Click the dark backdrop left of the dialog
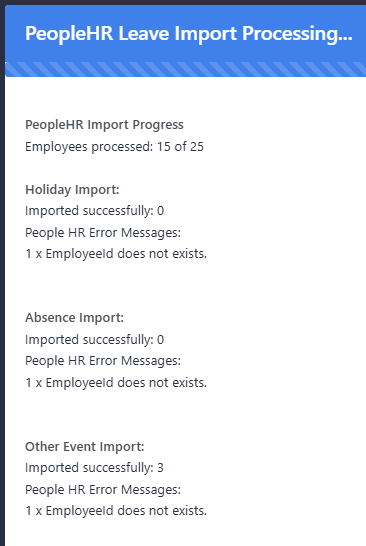Image resolution: width=366 pixels, height=546 pixels. click(2, 279)
